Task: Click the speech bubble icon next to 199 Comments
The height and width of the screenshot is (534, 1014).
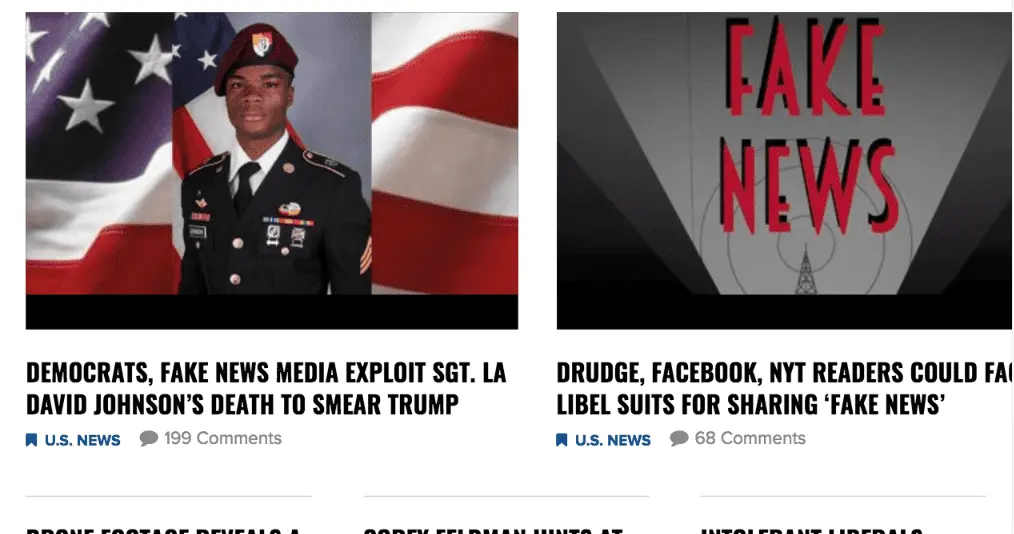Action: click(149, 438)
